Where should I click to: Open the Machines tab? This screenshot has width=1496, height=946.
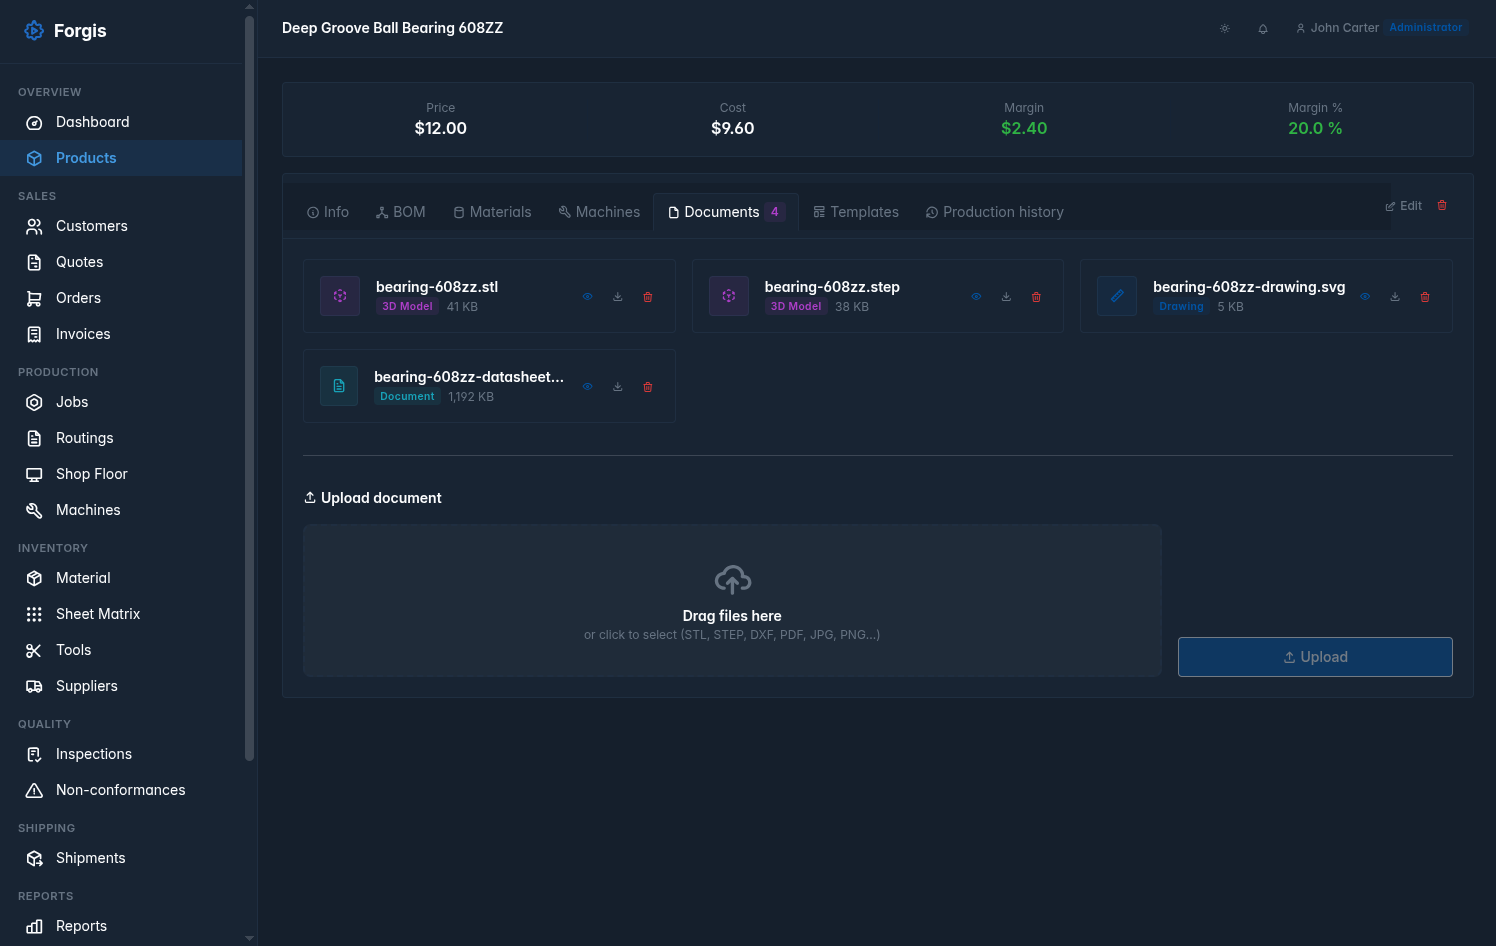click(599, 212)
